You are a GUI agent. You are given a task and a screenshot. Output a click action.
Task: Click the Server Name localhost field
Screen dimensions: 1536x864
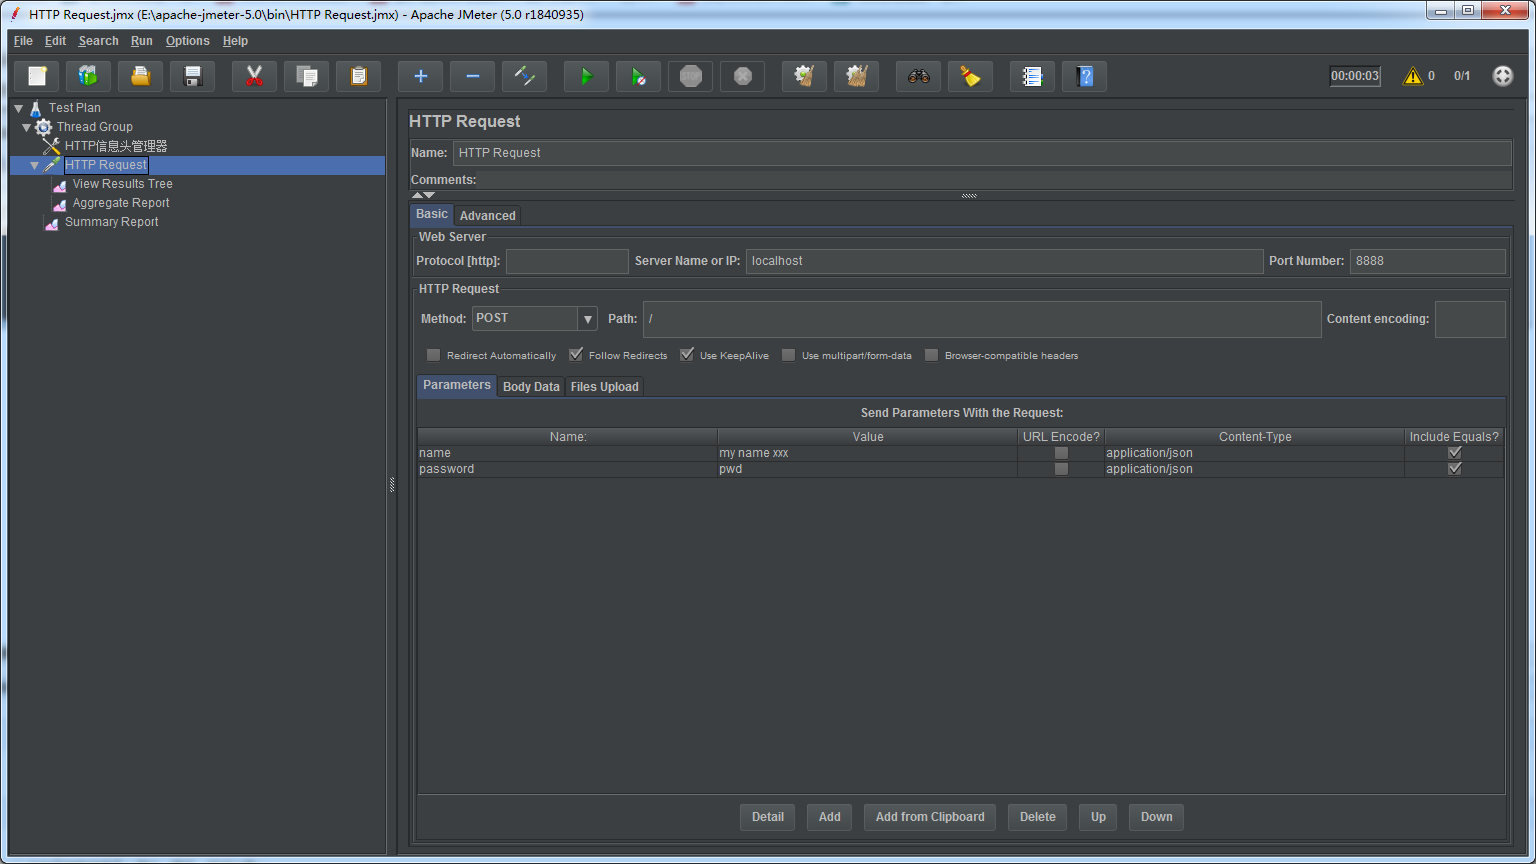(x=1004, y=261)
